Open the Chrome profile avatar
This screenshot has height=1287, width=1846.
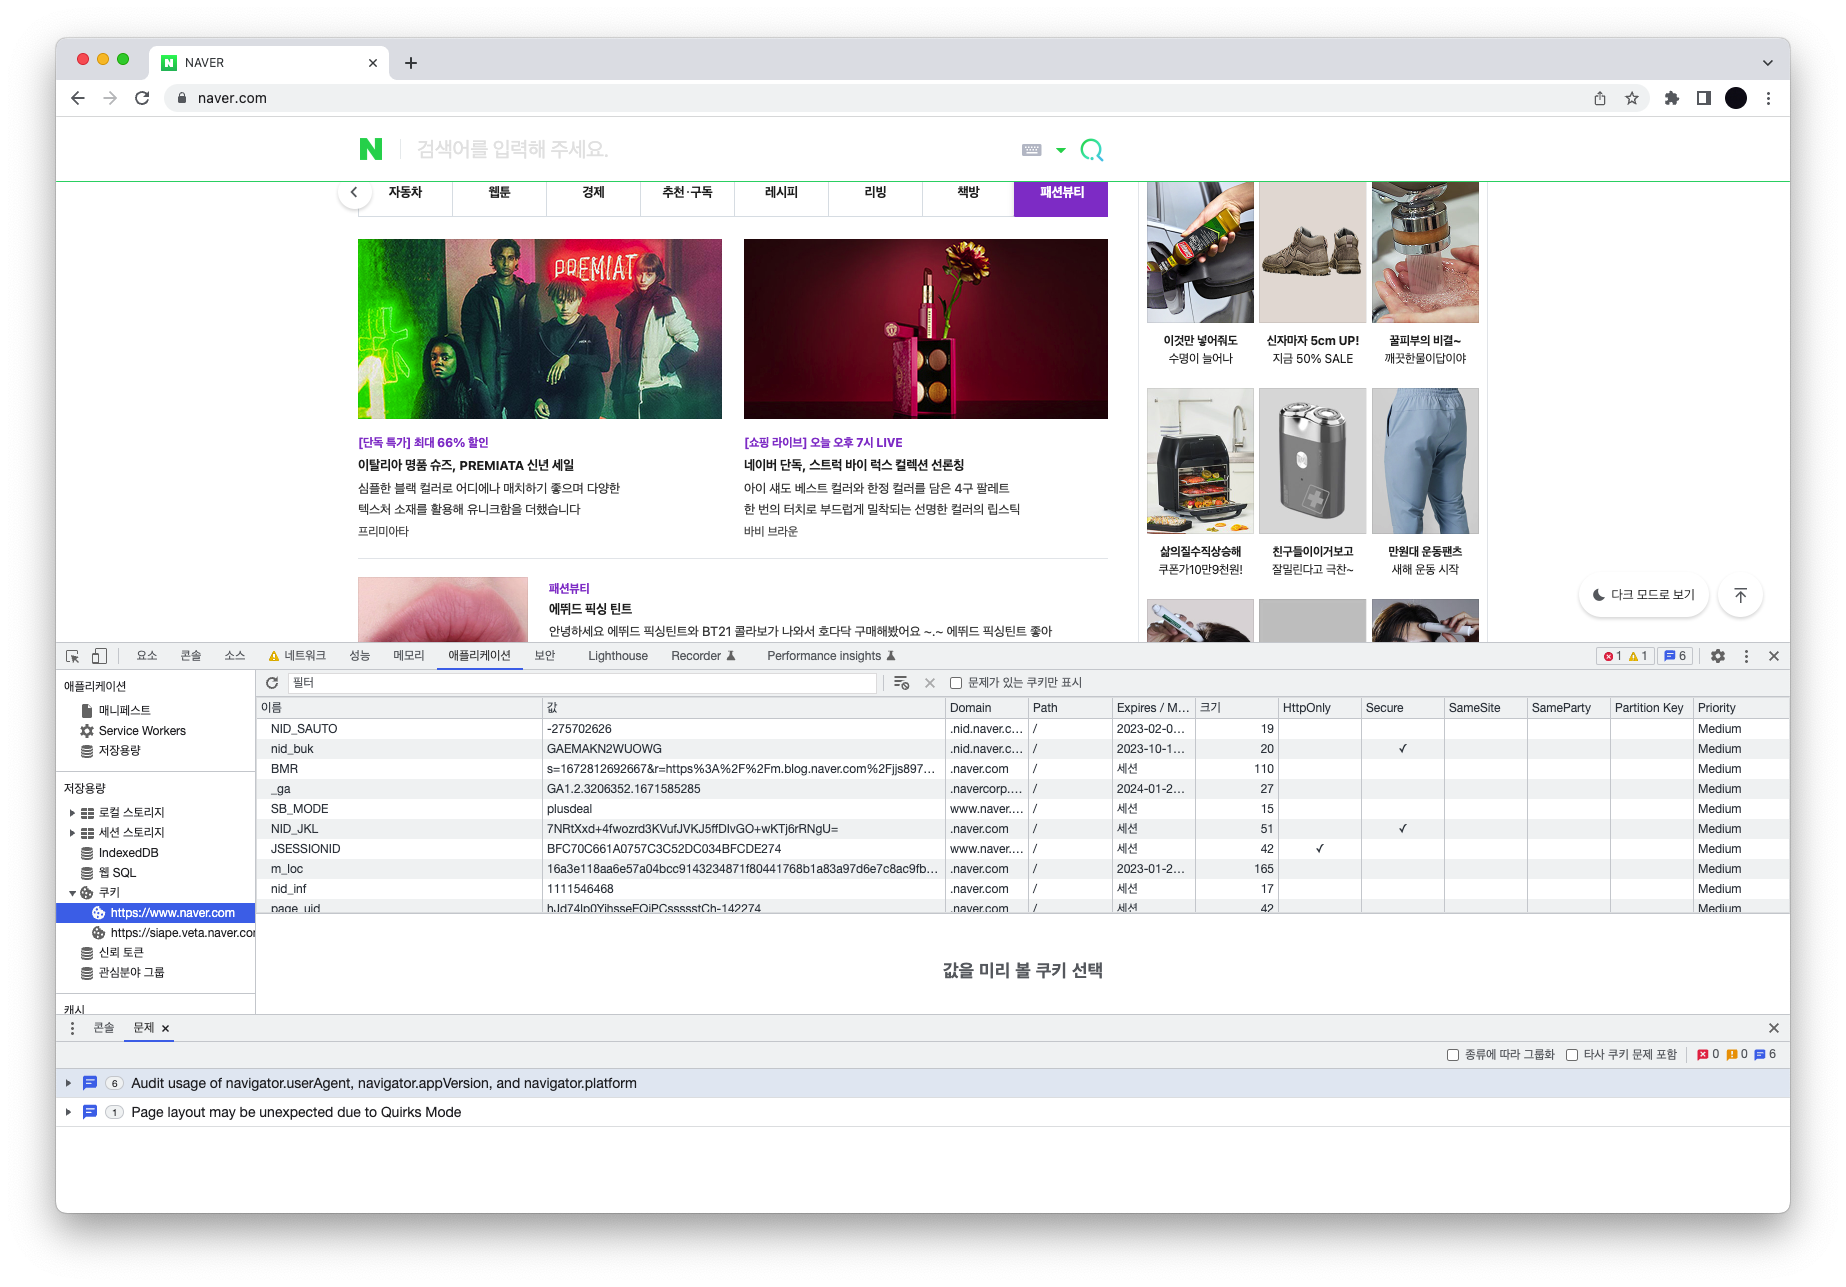pos(1736,98)
